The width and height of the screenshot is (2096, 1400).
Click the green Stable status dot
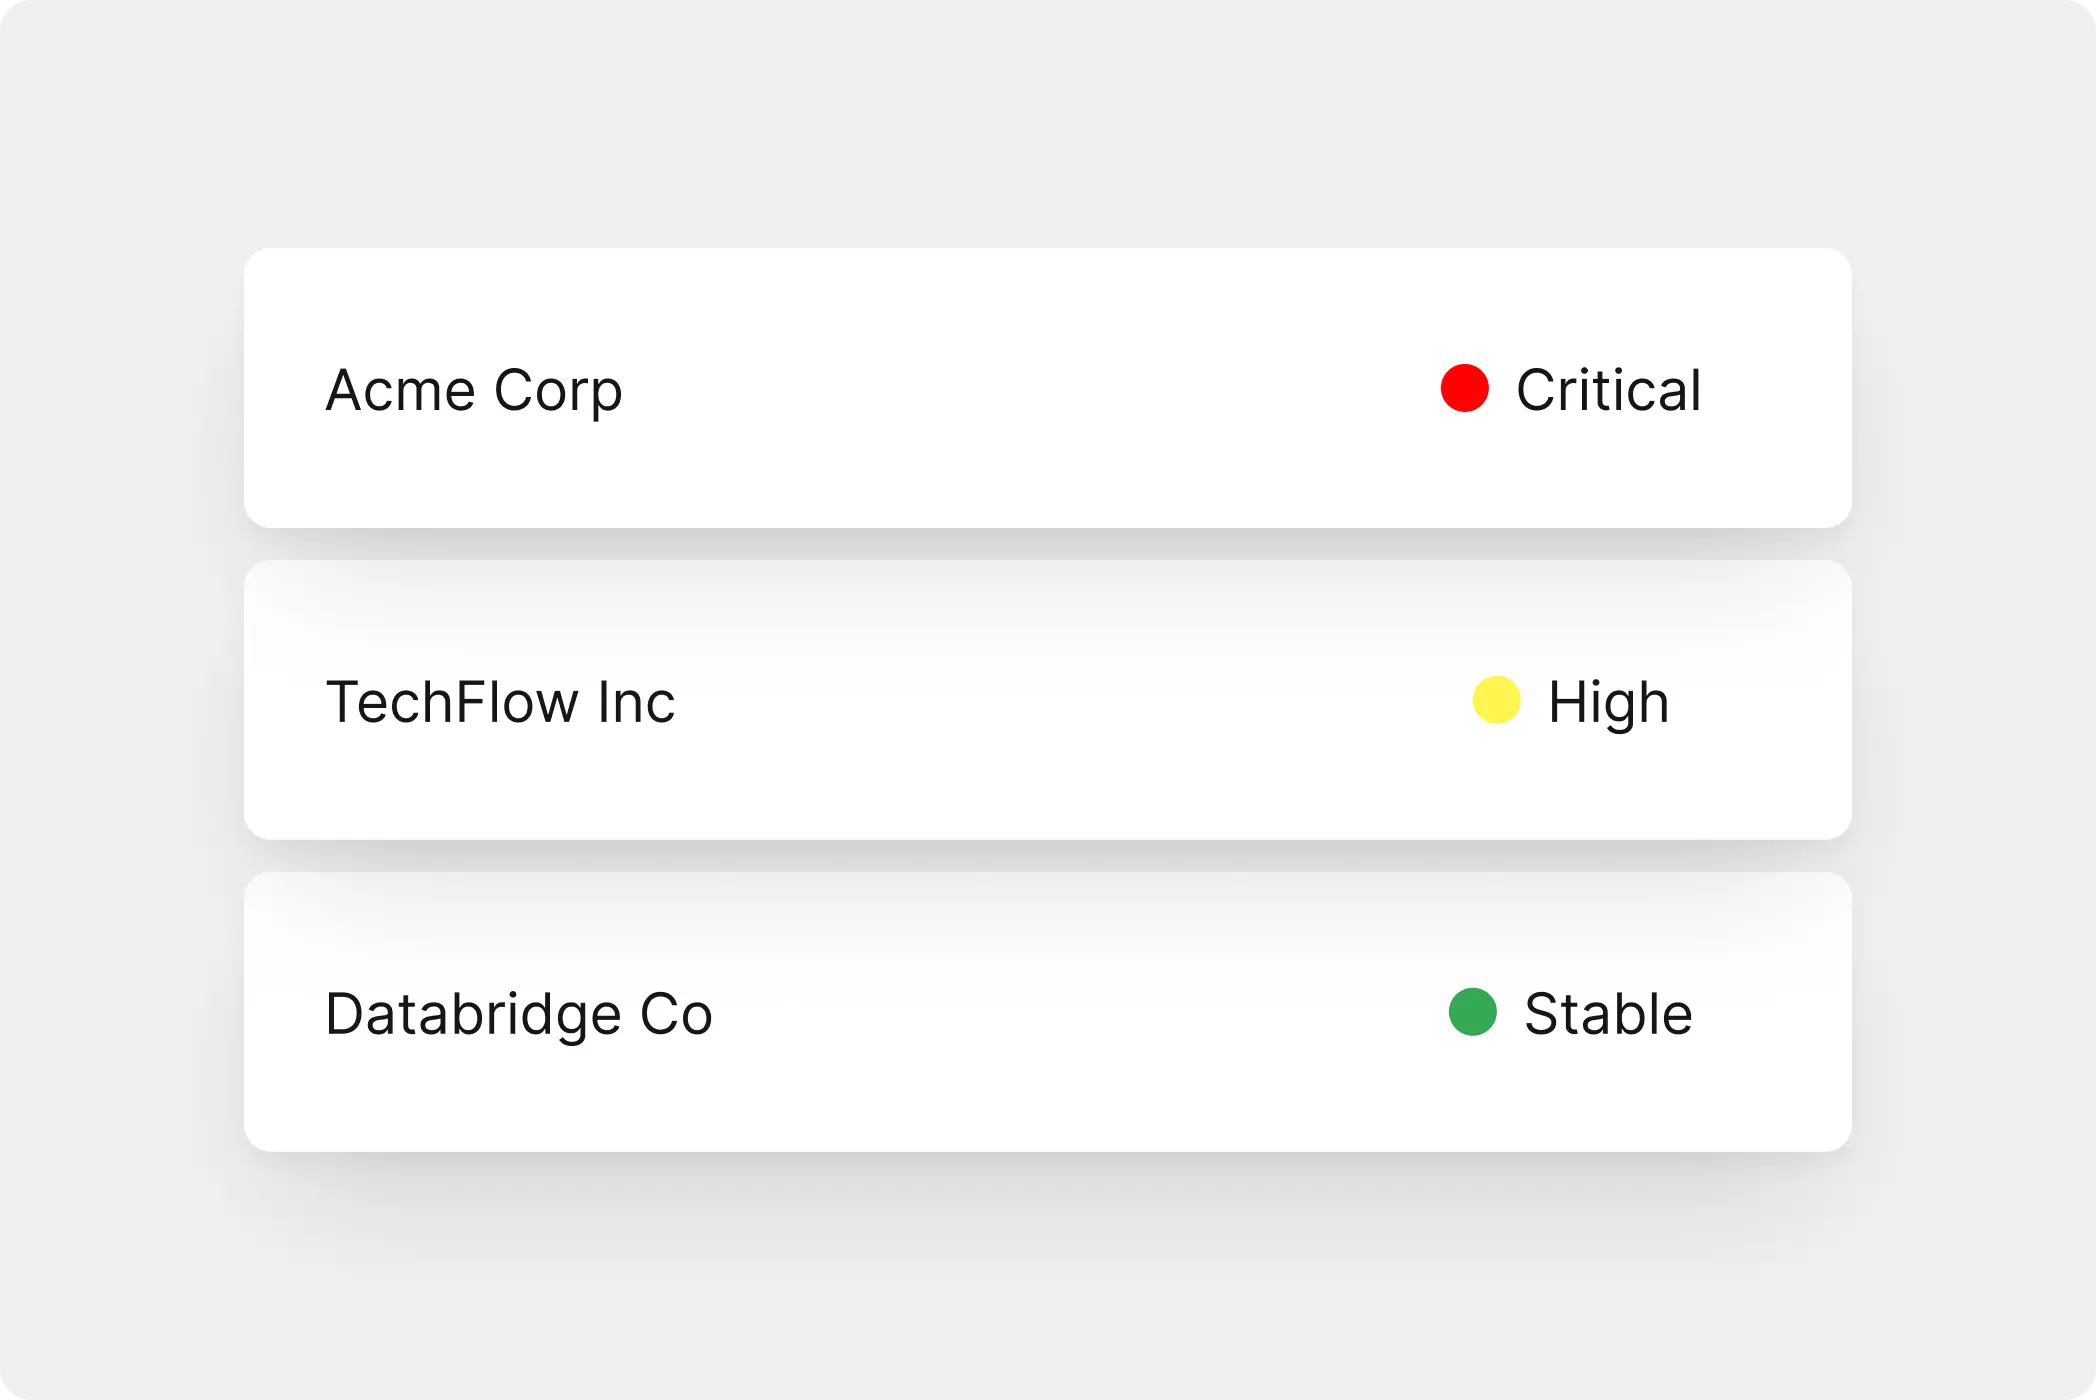(1472, 1012)
